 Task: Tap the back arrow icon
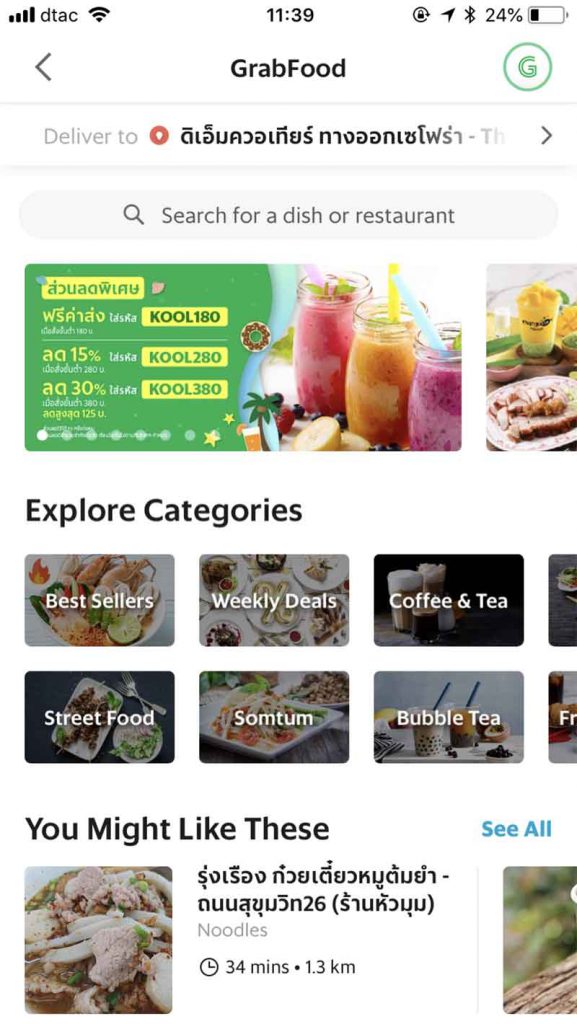point(43,67)
